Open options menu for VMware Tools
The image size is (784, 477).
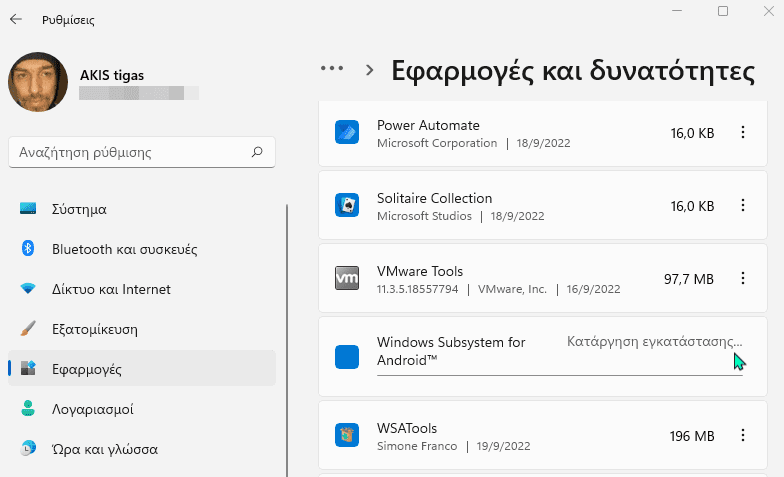pos(743,278)
